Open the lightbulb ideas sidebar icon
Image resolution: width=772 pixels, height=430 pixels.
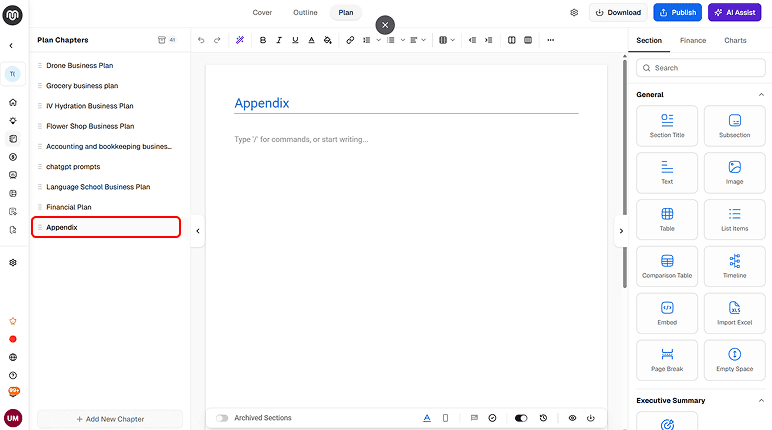(x=13, y=121)
